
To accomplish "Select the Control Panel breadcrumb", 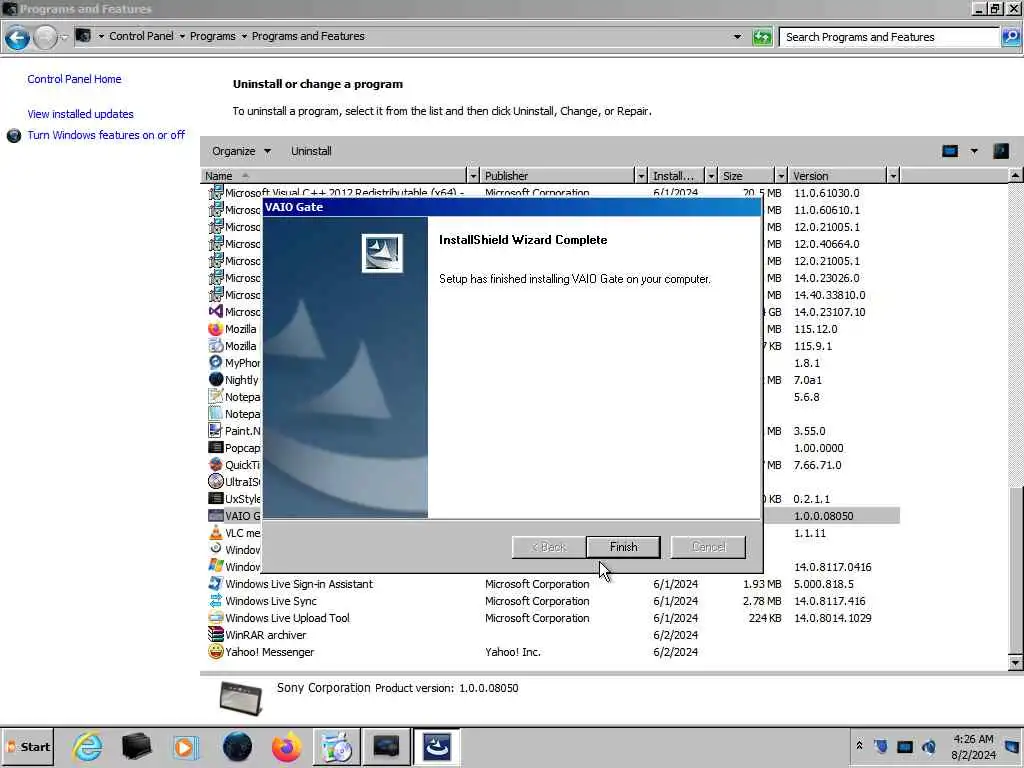I will coord(141,37).
